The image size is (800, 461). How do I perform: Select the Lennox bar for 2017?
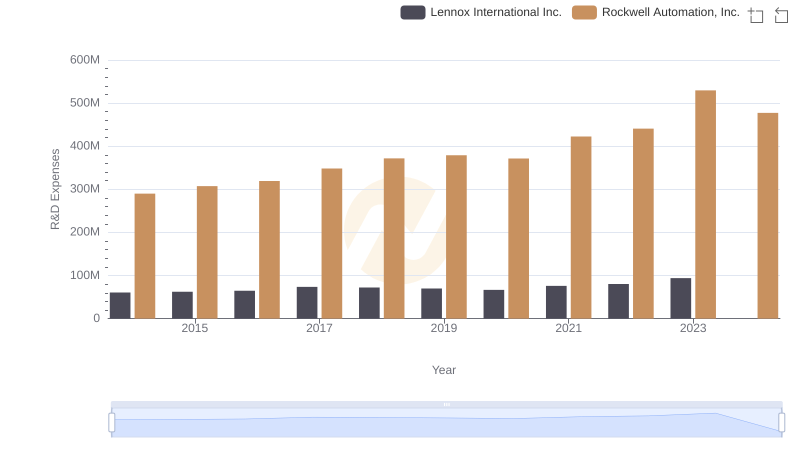point(307,303)
